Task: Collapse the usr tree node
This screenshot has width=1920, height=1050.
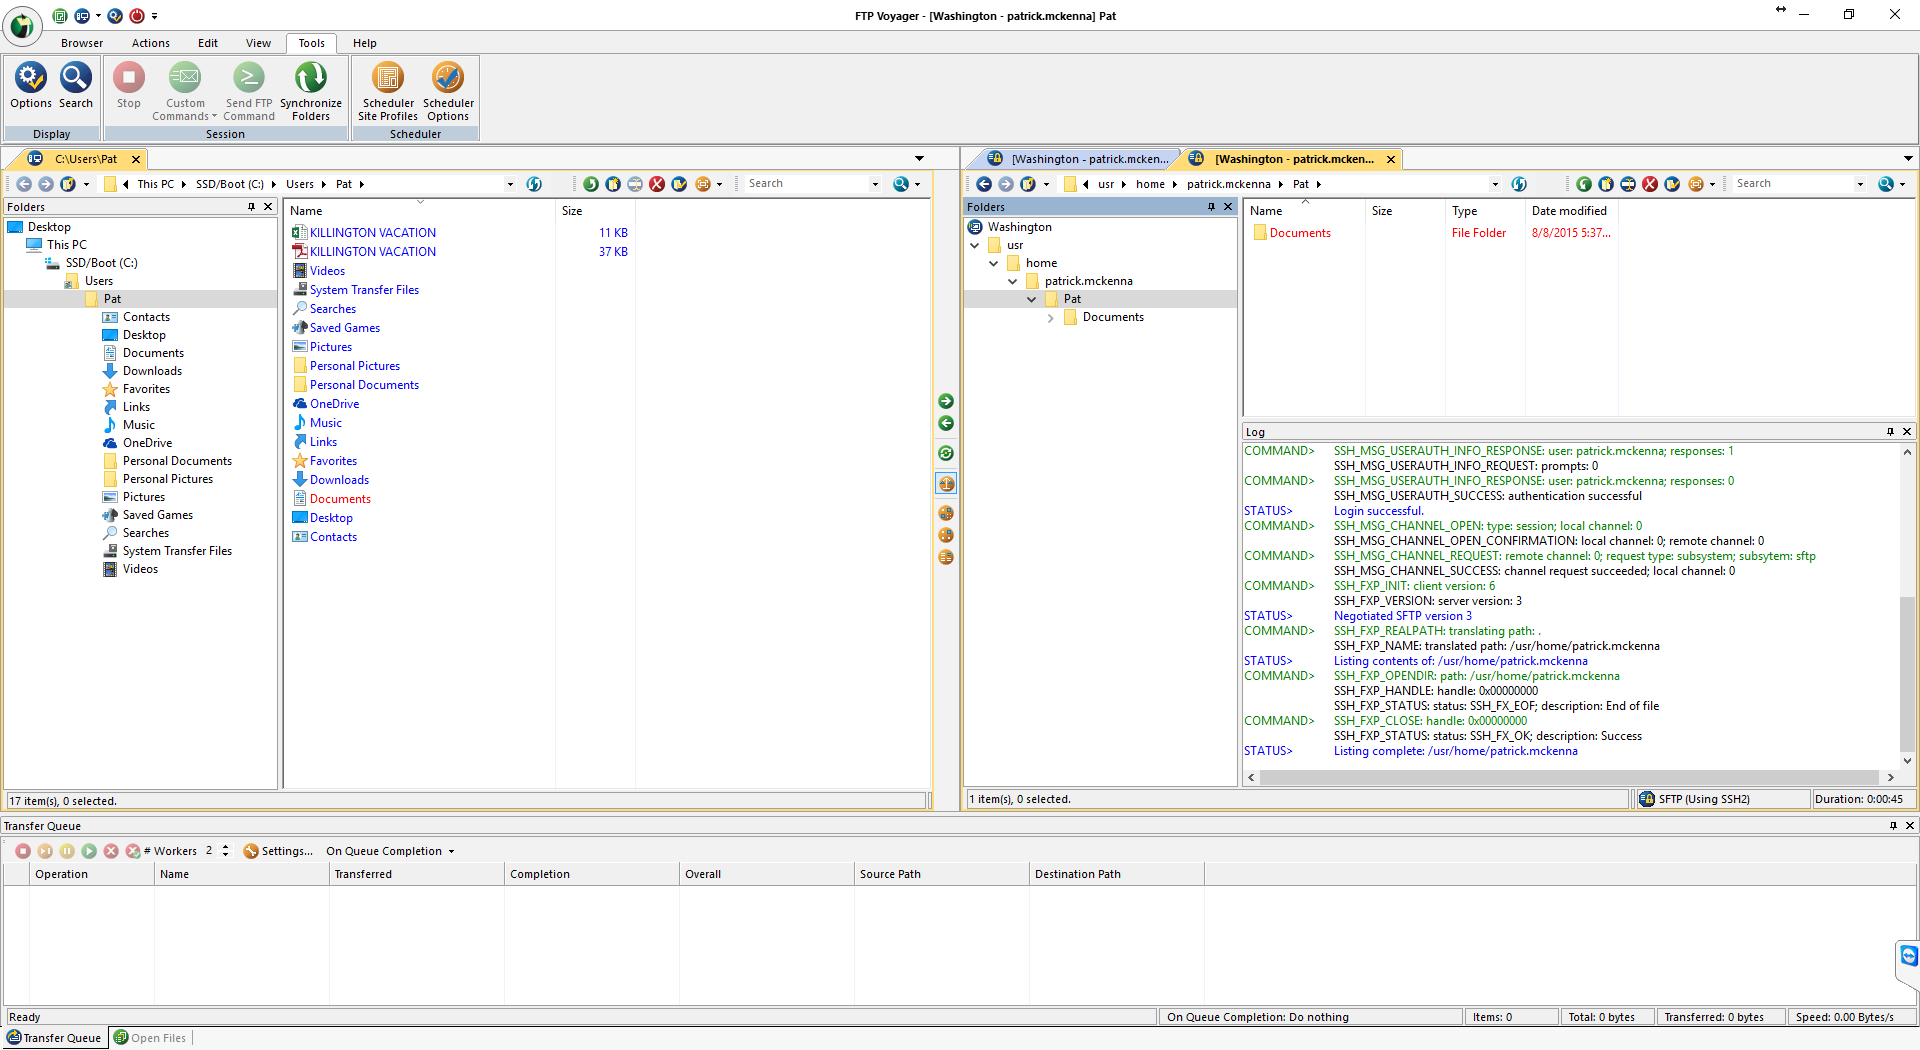Action: [974, 245]
